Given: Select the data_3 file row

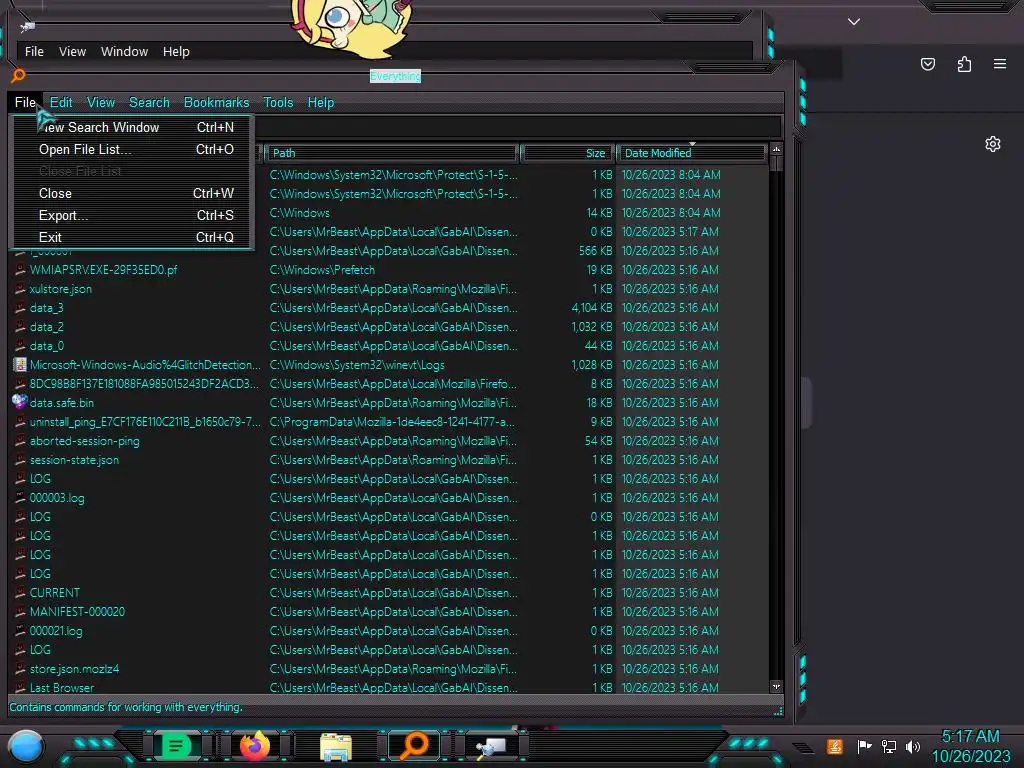Looking at the screenshot, I should [389, 308].
